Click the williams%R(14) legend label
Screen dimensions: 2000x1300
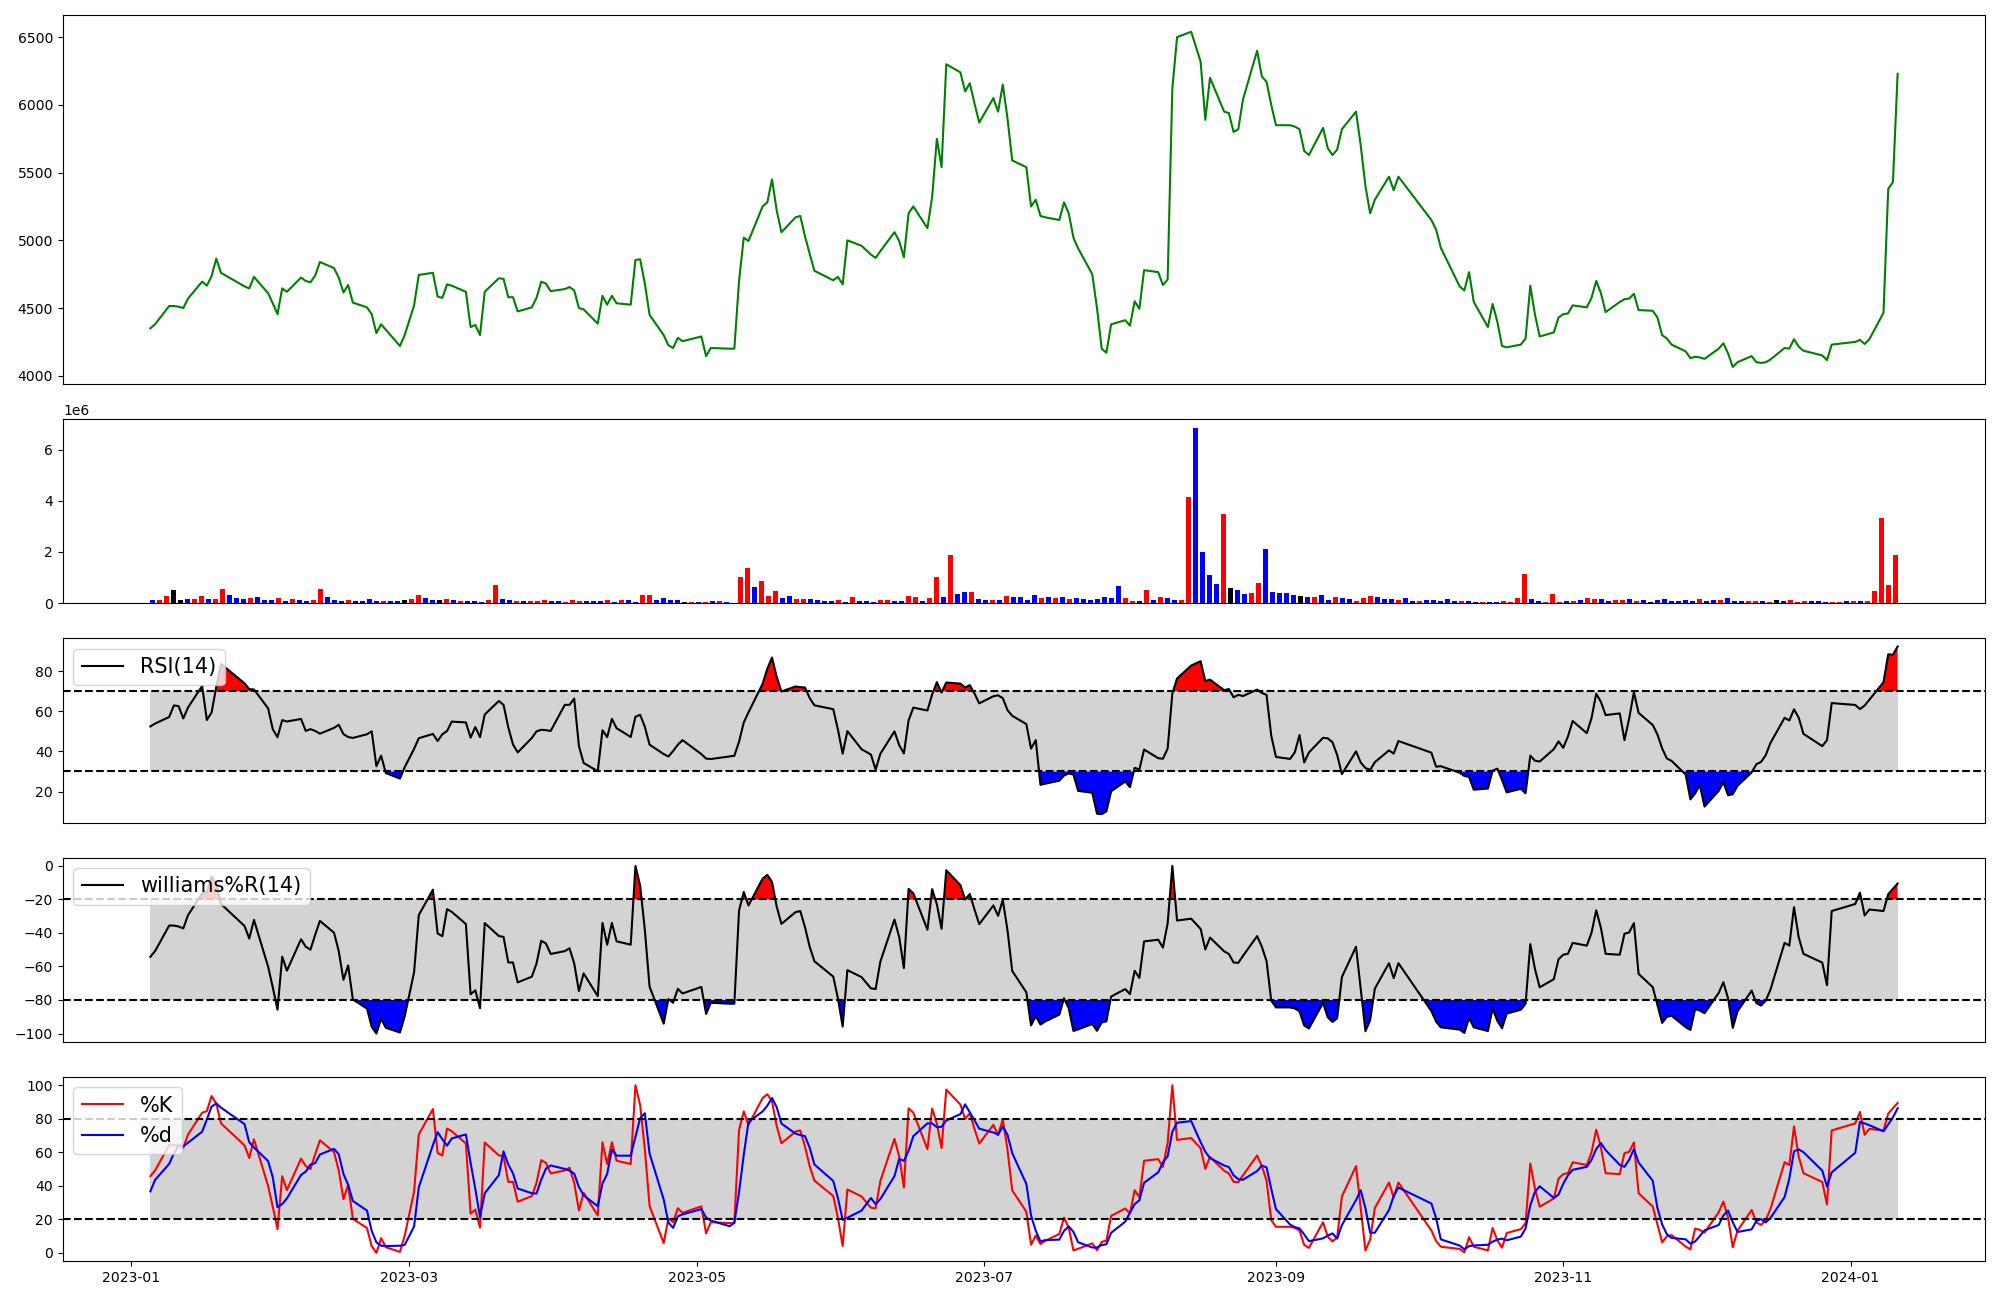220,885
